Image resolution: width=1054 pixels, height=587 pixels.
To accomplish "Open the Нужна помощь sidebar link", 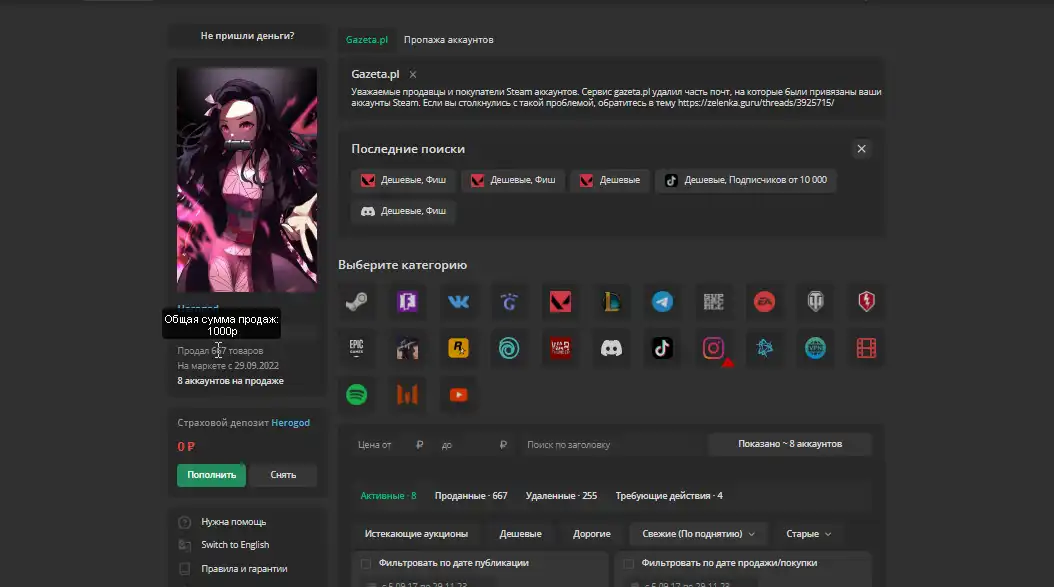I will pos(234,522).
